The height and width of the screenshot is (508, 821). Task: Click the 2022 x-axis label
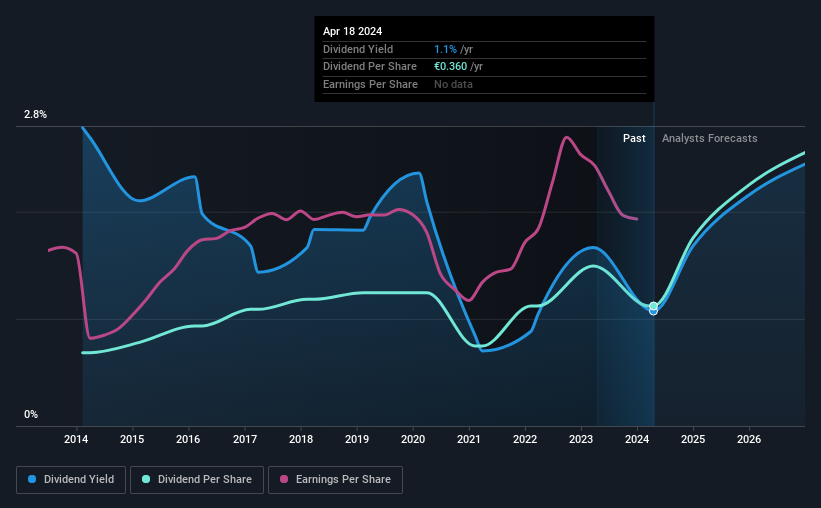click(525, 439)
